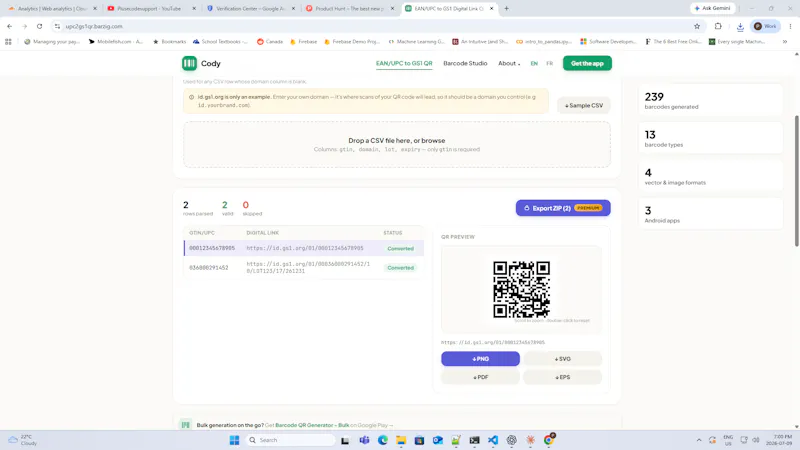Click the taskbar Search box

pos(289,440)
